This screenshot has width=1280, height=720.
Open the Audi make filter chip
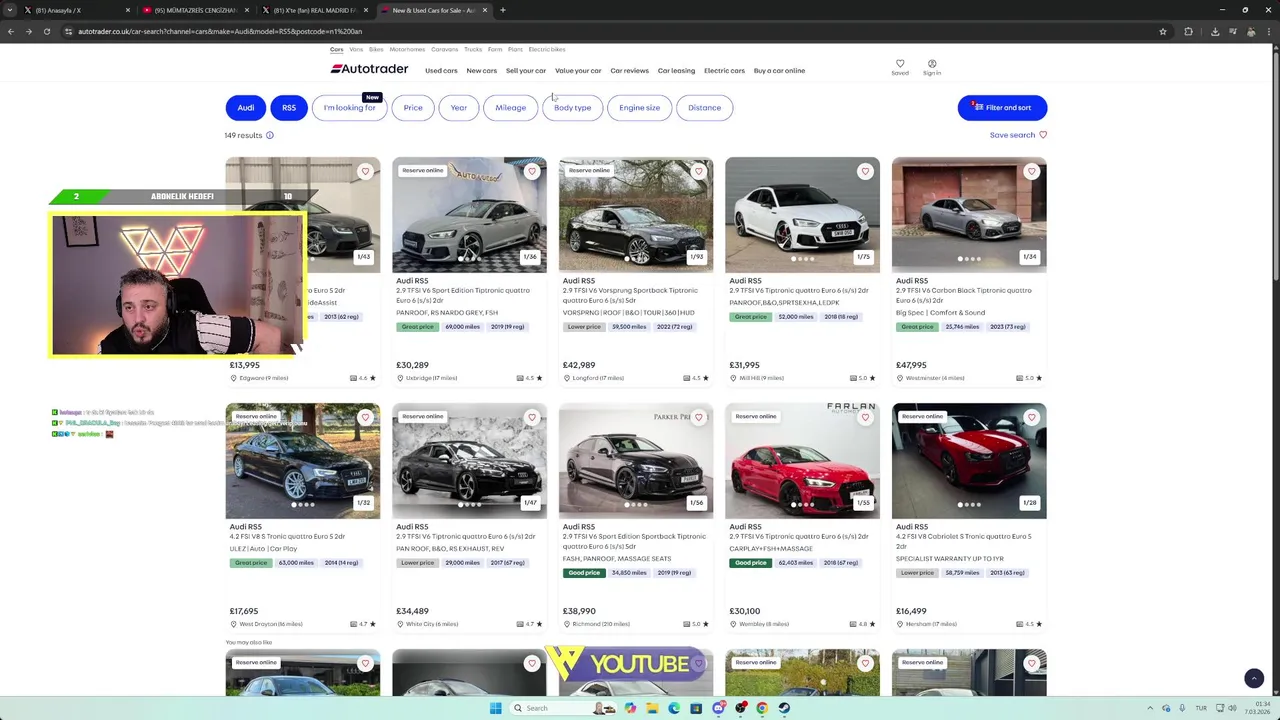click(246, 108)
